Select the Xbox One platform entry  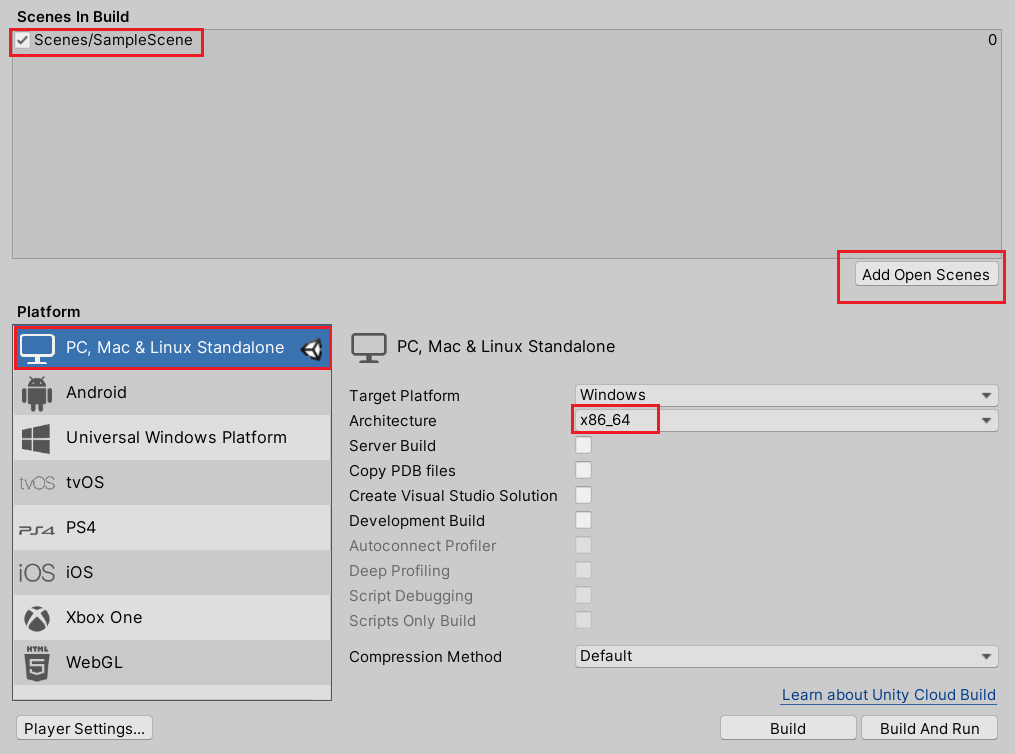point(172,617)
